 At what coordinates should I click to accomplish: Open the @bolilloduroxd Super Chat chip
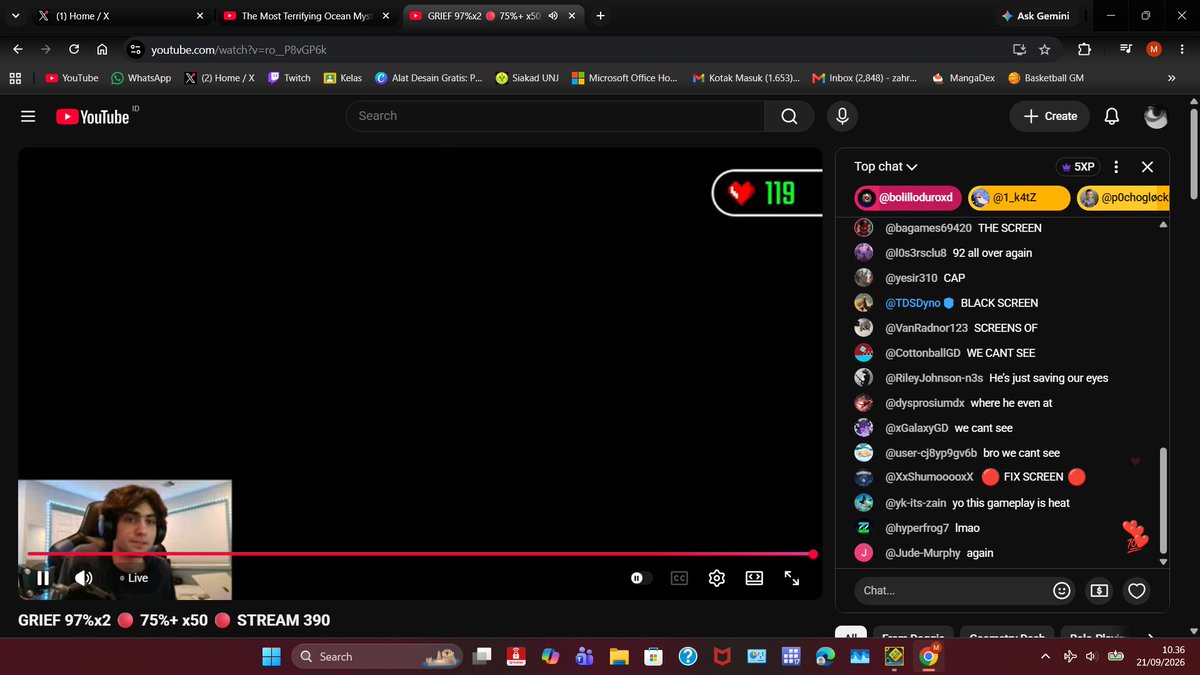point(908,199)
